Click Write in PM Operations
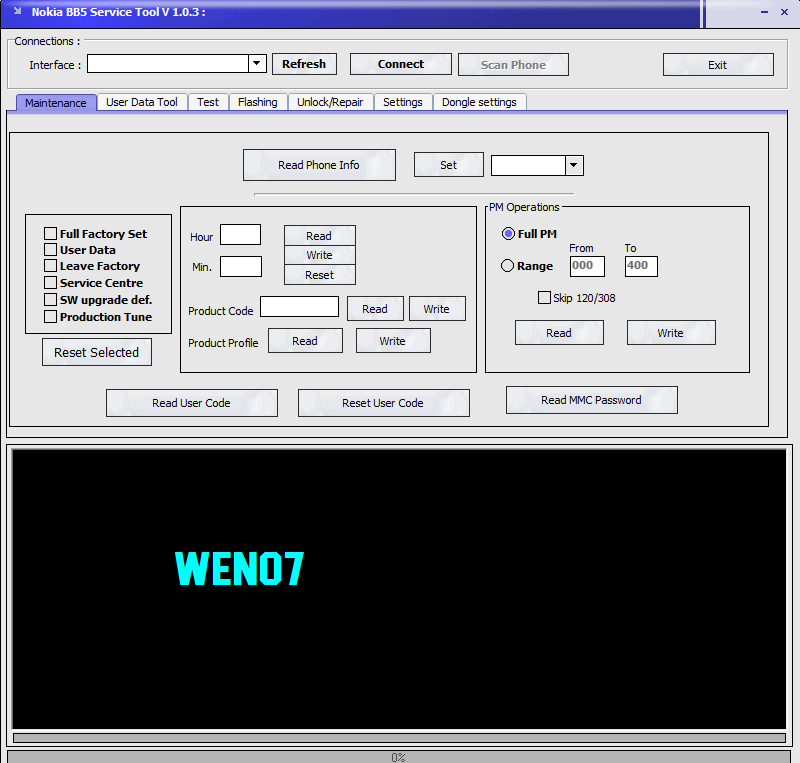This screenshot has width=800, height=763. pos(671,333)
